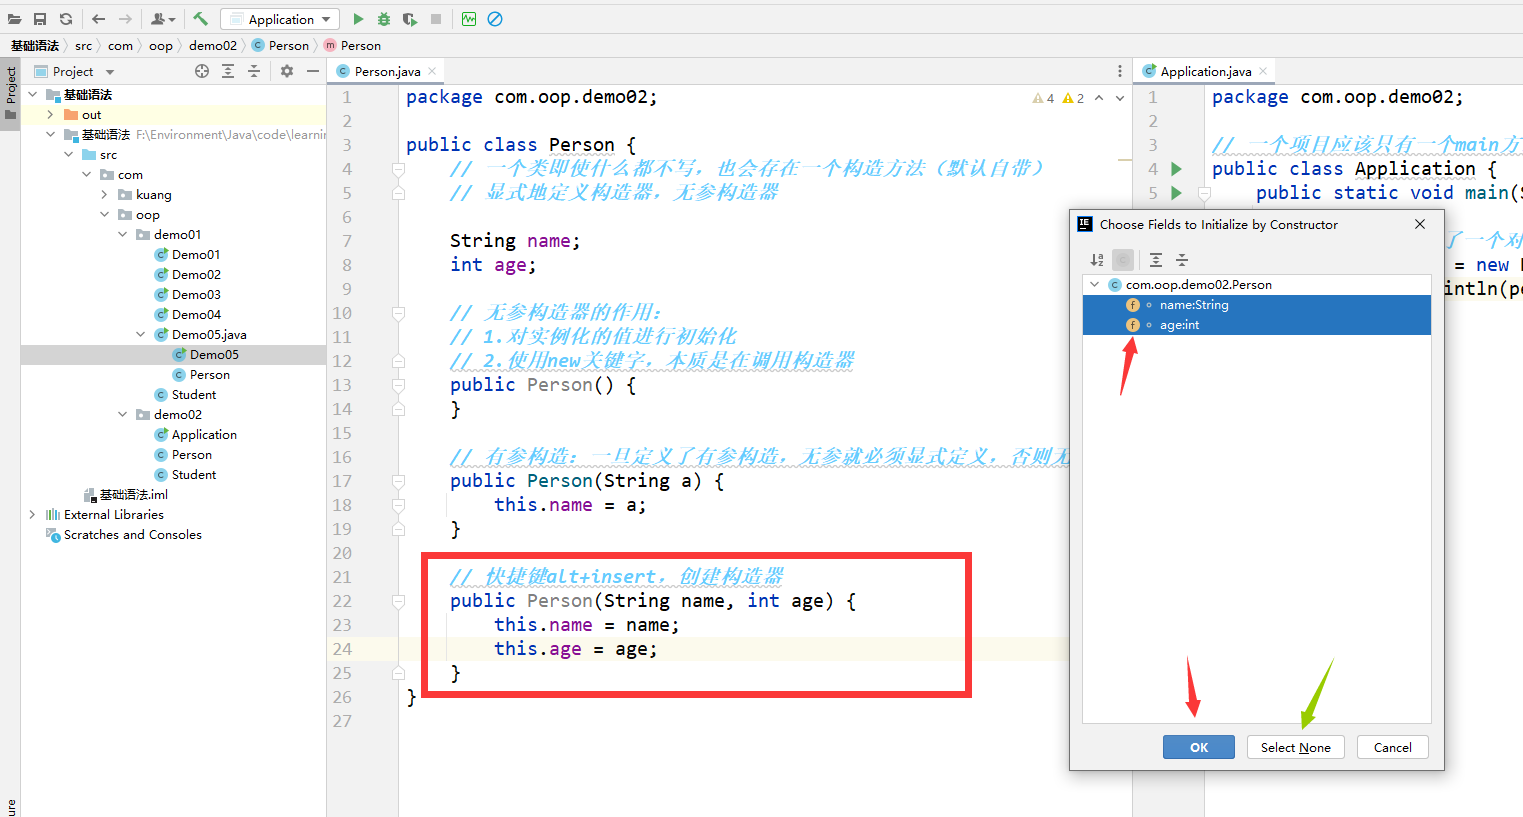The width and height of the screenshot is (1523, 817).
Task: Collapse the src folder
Action: tap(68, 155)
